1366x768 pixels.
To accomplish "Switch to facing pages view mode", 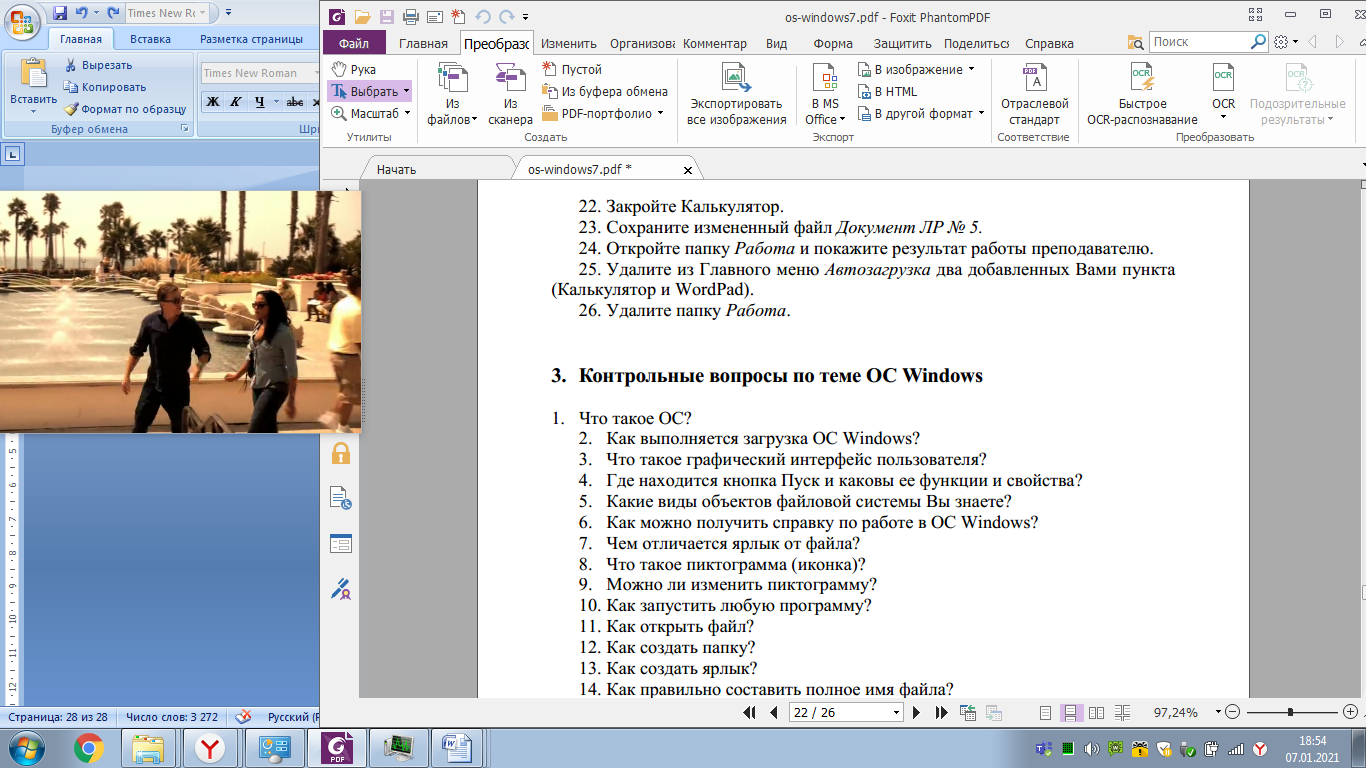I will pyautogui.click(x=1096, y=713).
